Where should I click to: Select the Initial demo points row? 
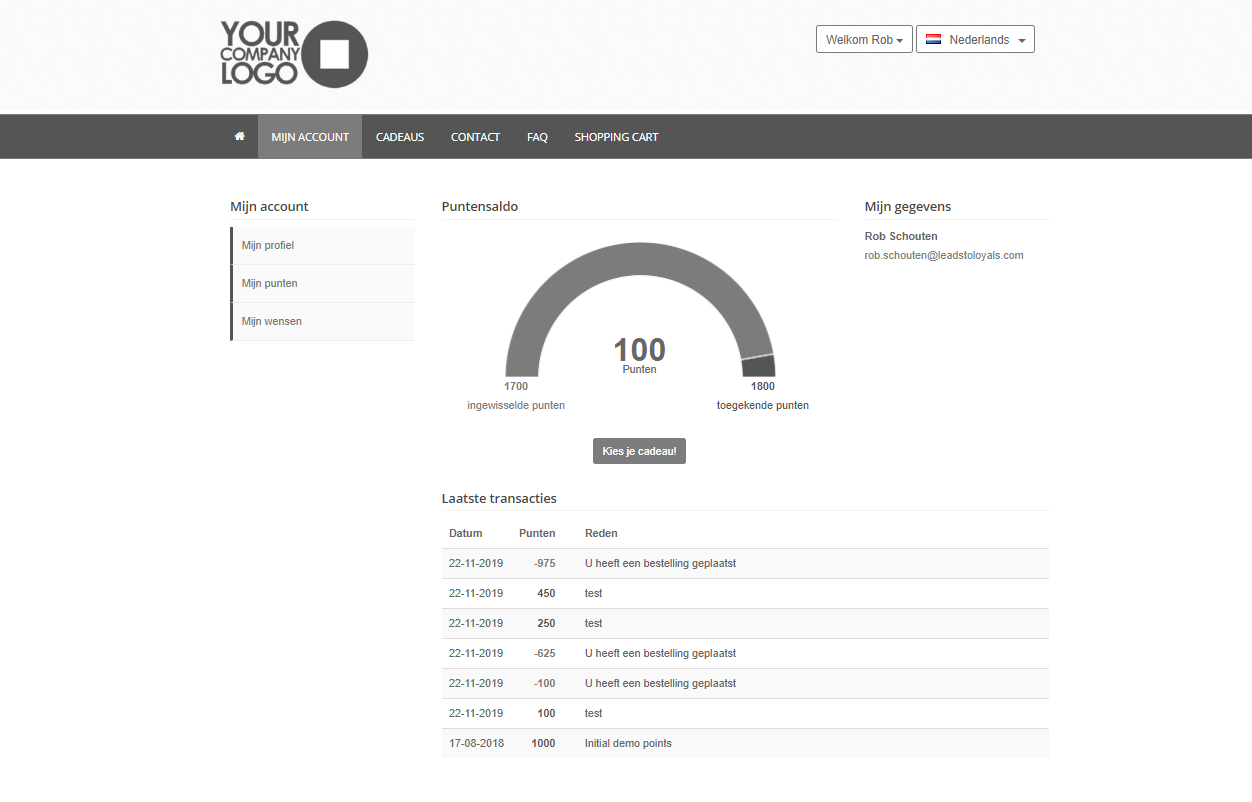click(744, 744)
